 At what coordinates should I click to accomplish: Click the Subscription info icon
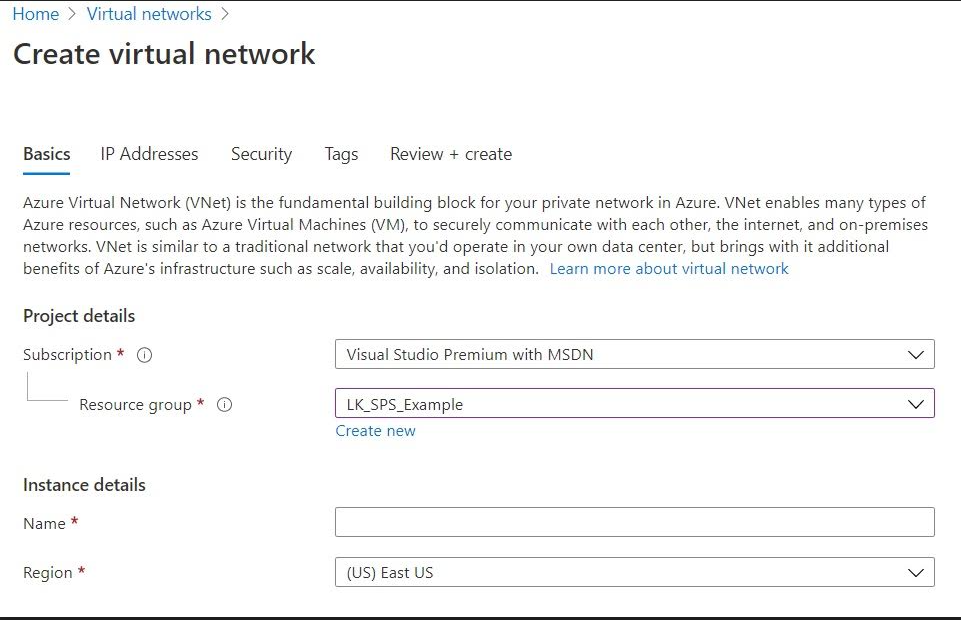pos(144,355)
